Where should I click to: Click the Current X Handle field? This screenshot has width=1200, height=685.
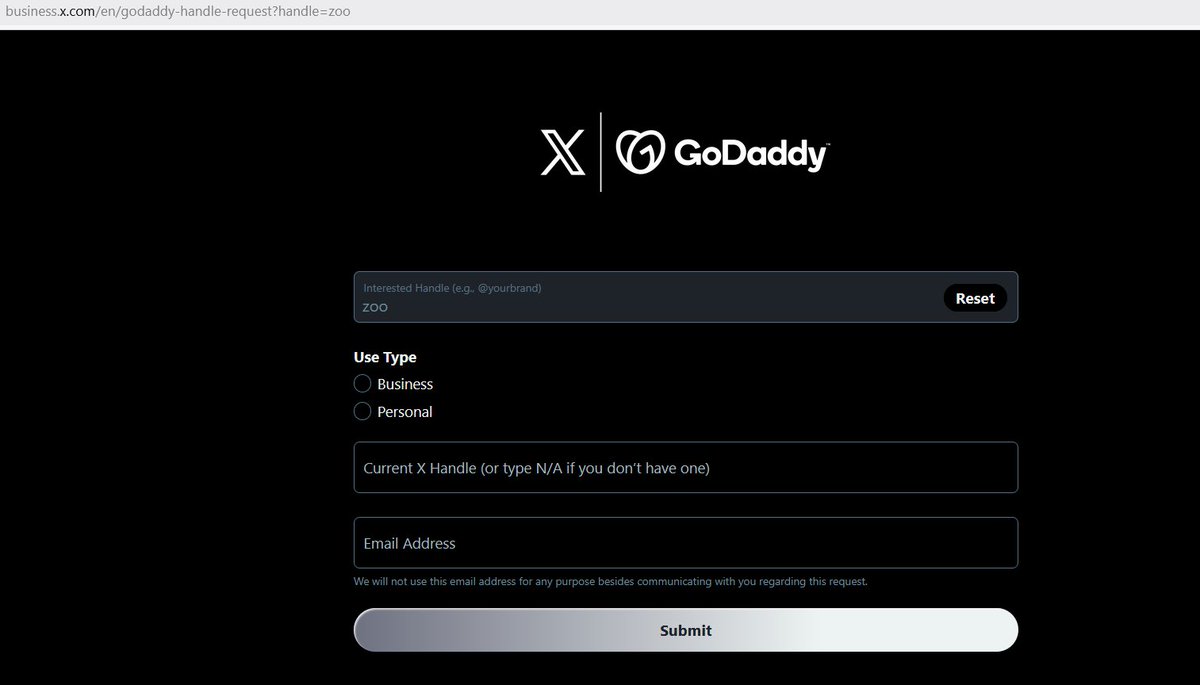click(686, 467)
